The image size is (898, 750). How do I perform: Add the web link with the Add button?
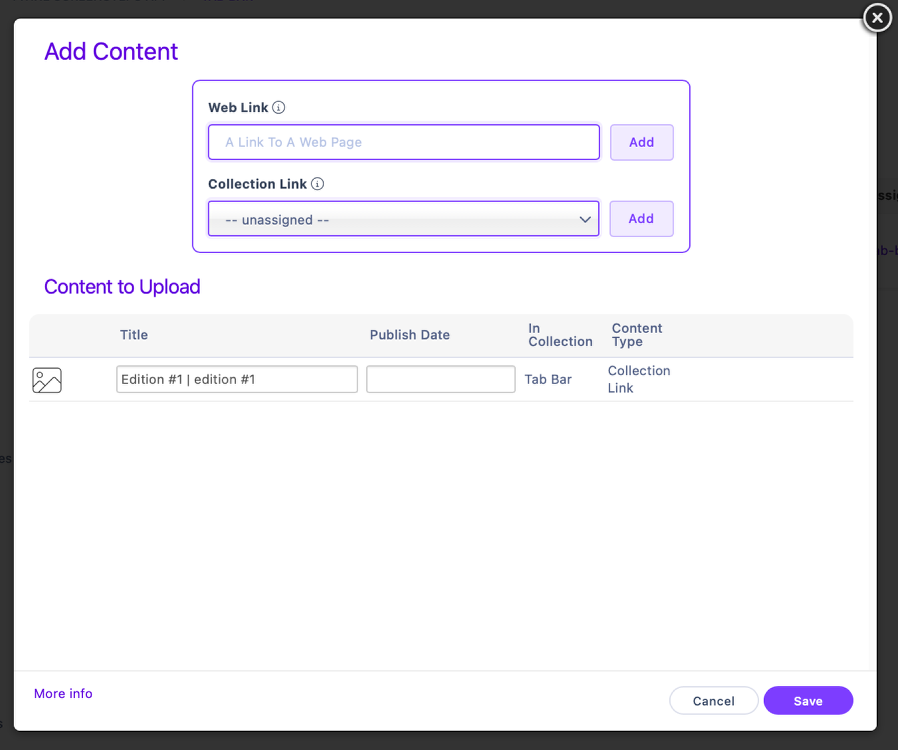pos(641,142)
